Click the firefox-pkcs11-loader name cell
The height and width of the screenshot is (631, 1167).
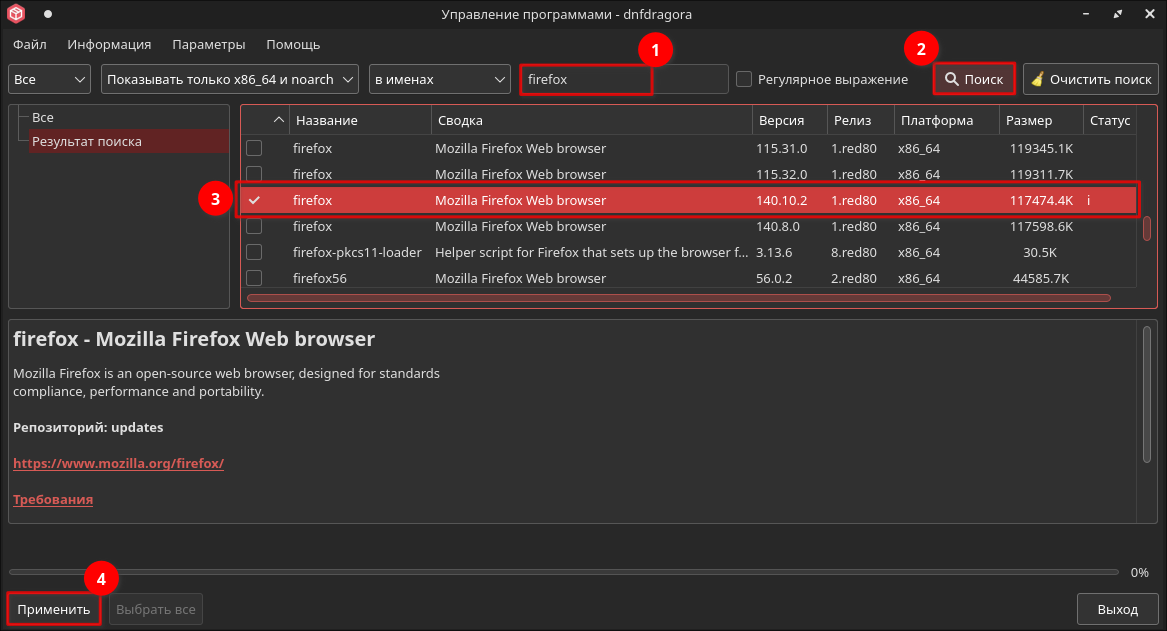click(x=357, y=252)
